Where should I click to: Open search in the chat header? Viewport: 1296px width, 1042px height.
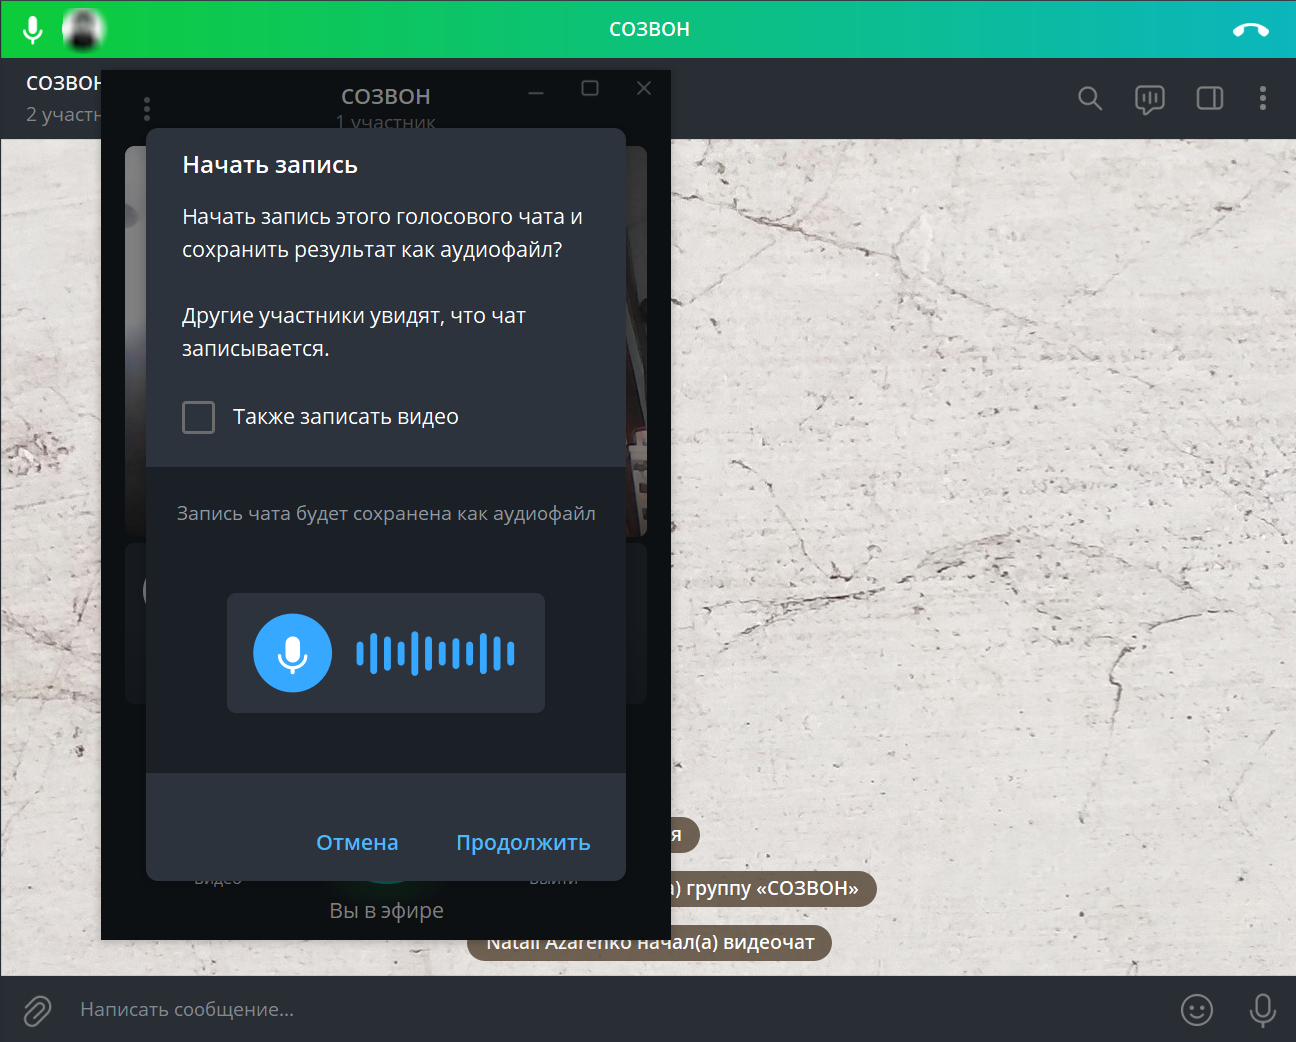(1090, 98)
